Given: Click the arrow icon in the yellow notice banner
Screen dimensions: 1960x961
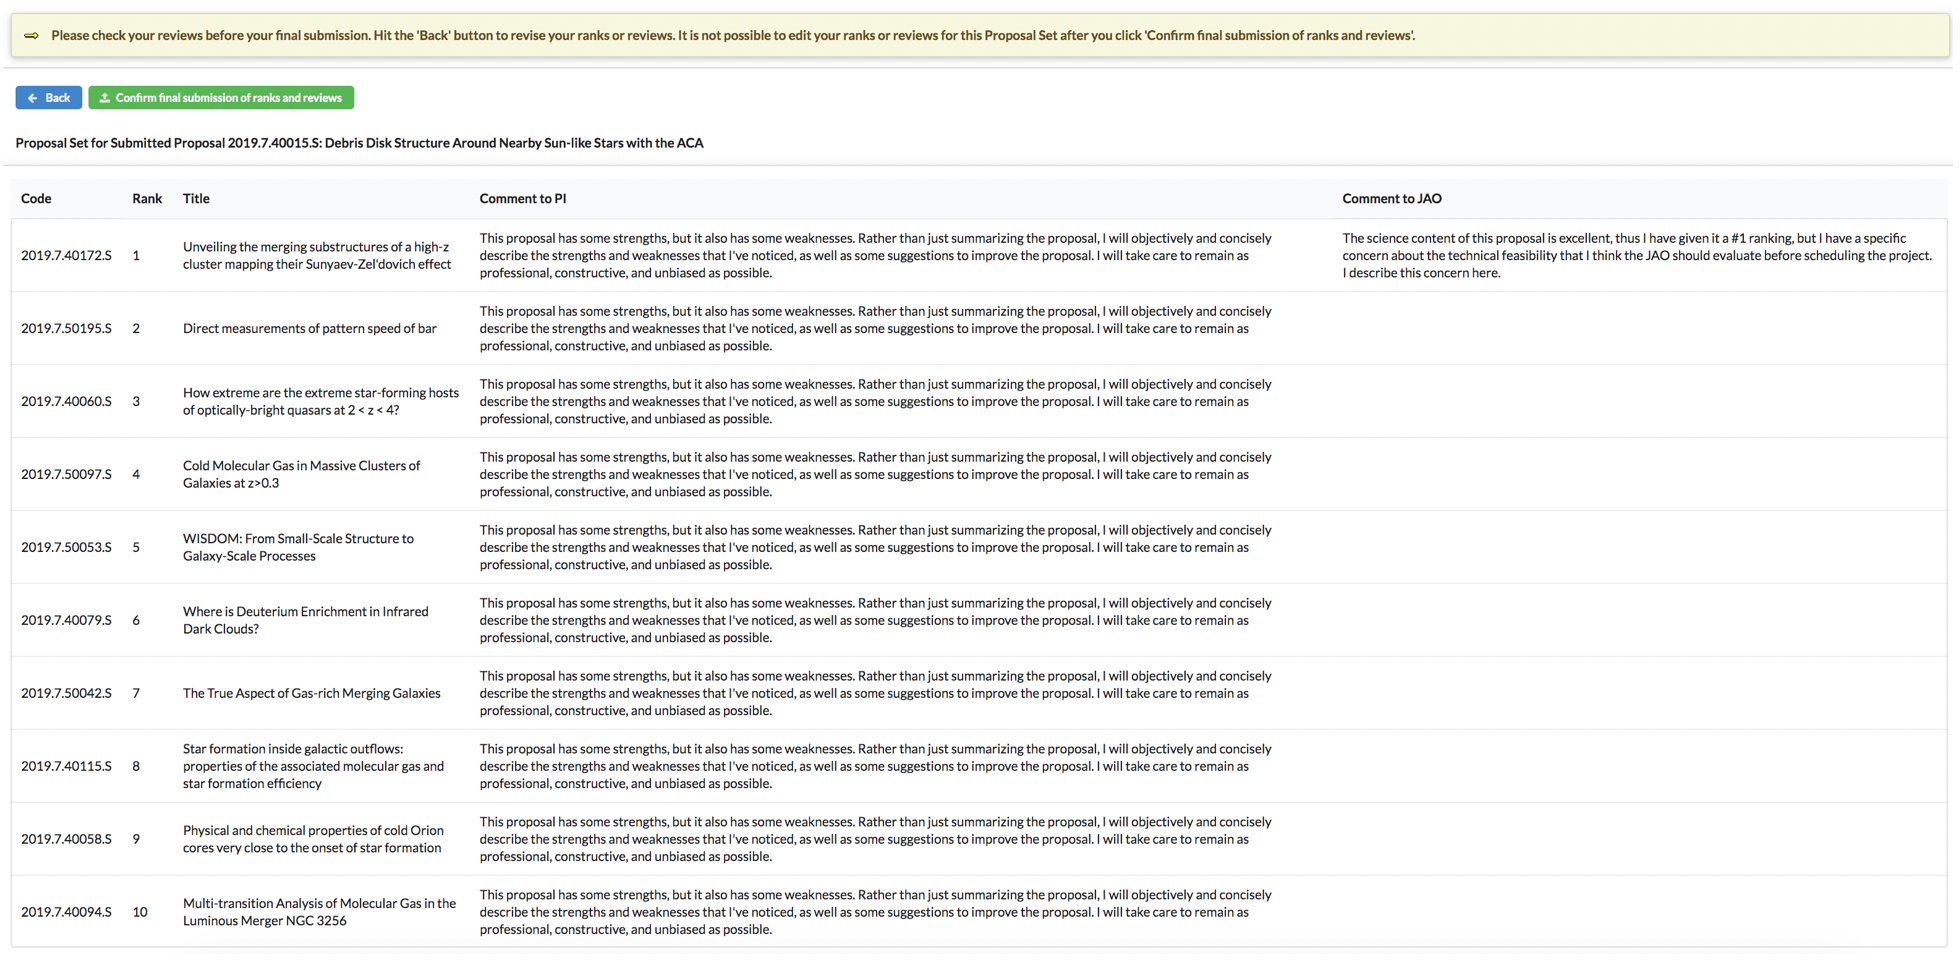Looking at the screenshot, I should coord(32,36).
